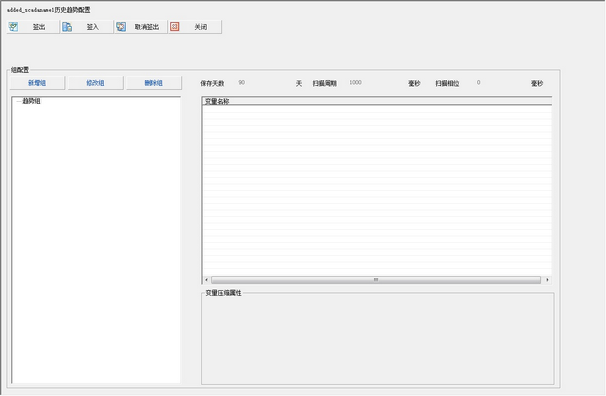Click the 关闭 close toolbar button

(x=195, y=27)
